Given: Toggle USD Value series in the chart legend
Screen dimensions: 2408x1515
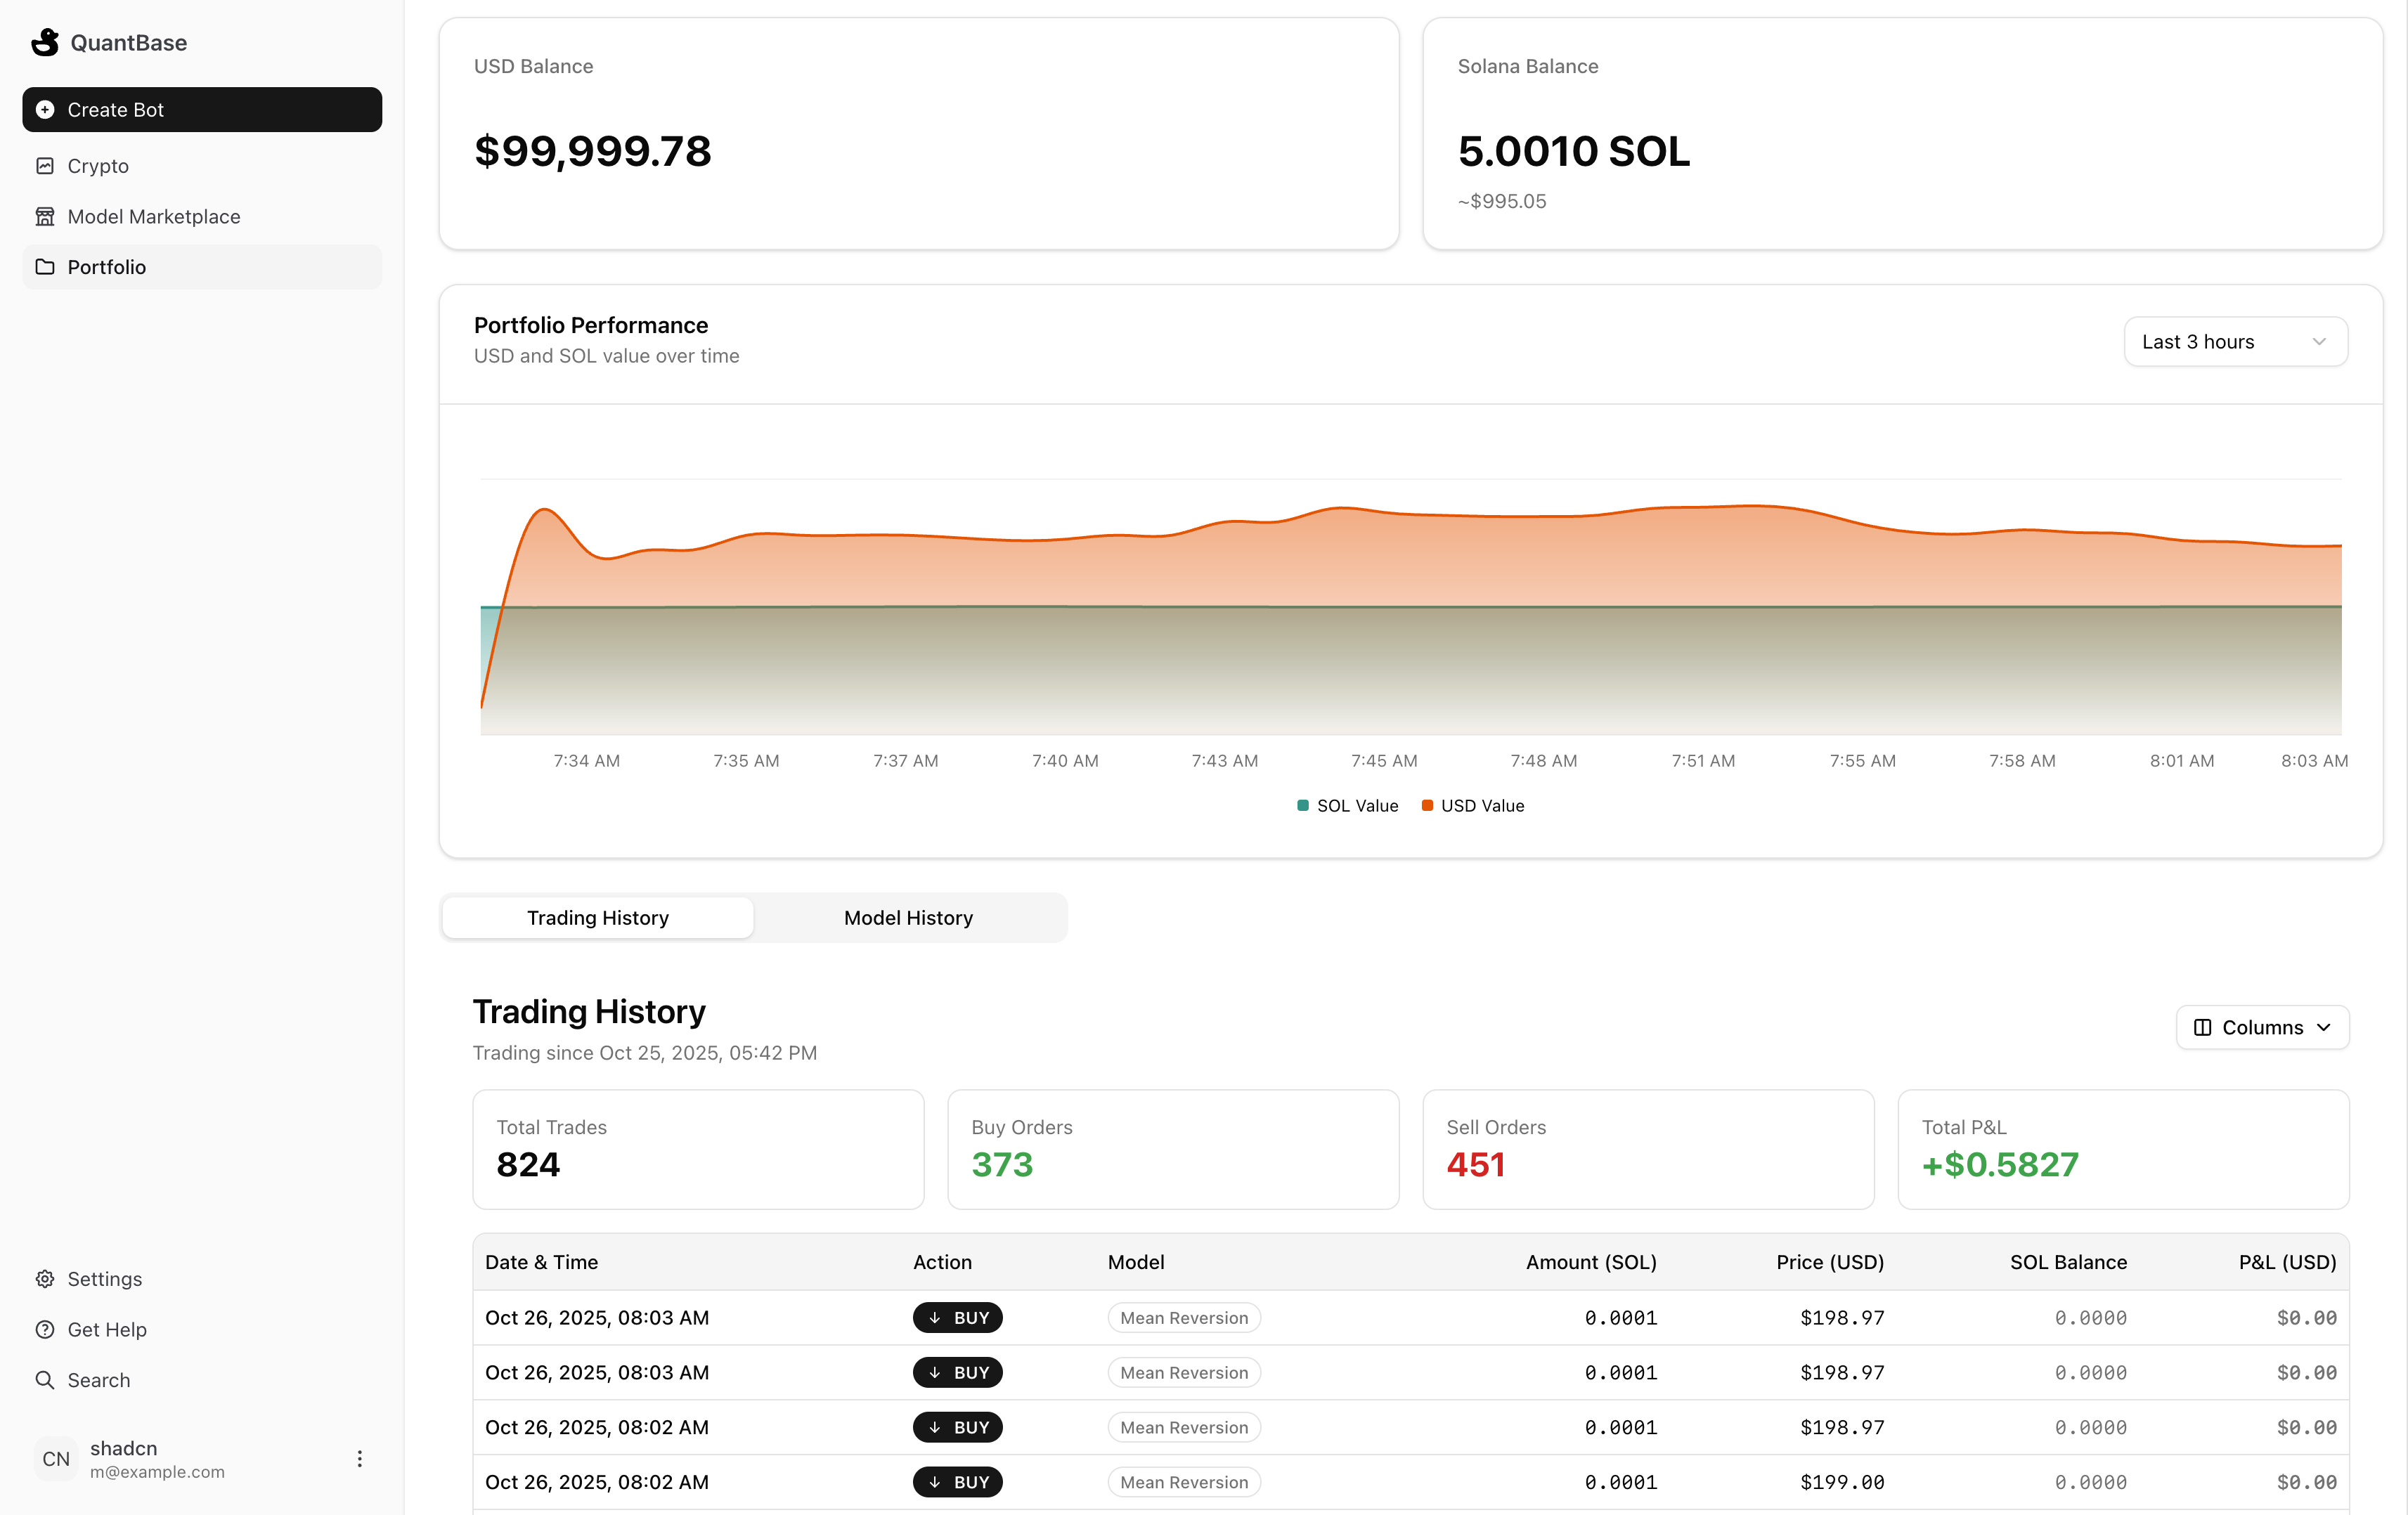Looking at the screenshot, I should click(x=1472, y=806).
